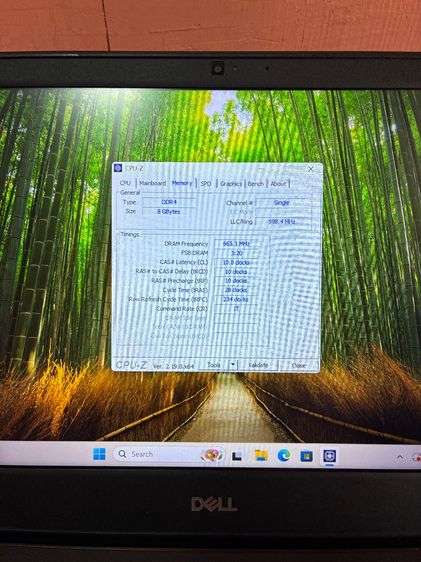The image size is (421, 562).
Task: Close the CPU-Z window with X
Action: 311,169
